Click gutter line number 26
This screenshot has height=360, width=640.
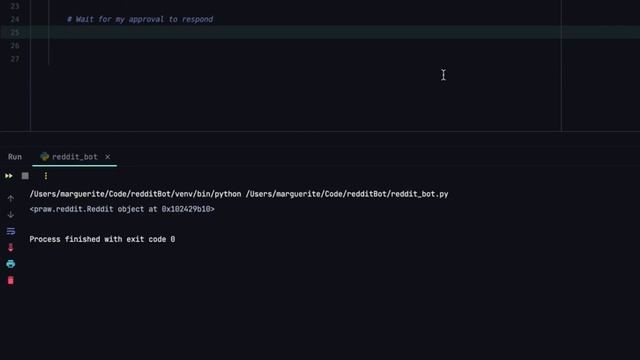15,46
